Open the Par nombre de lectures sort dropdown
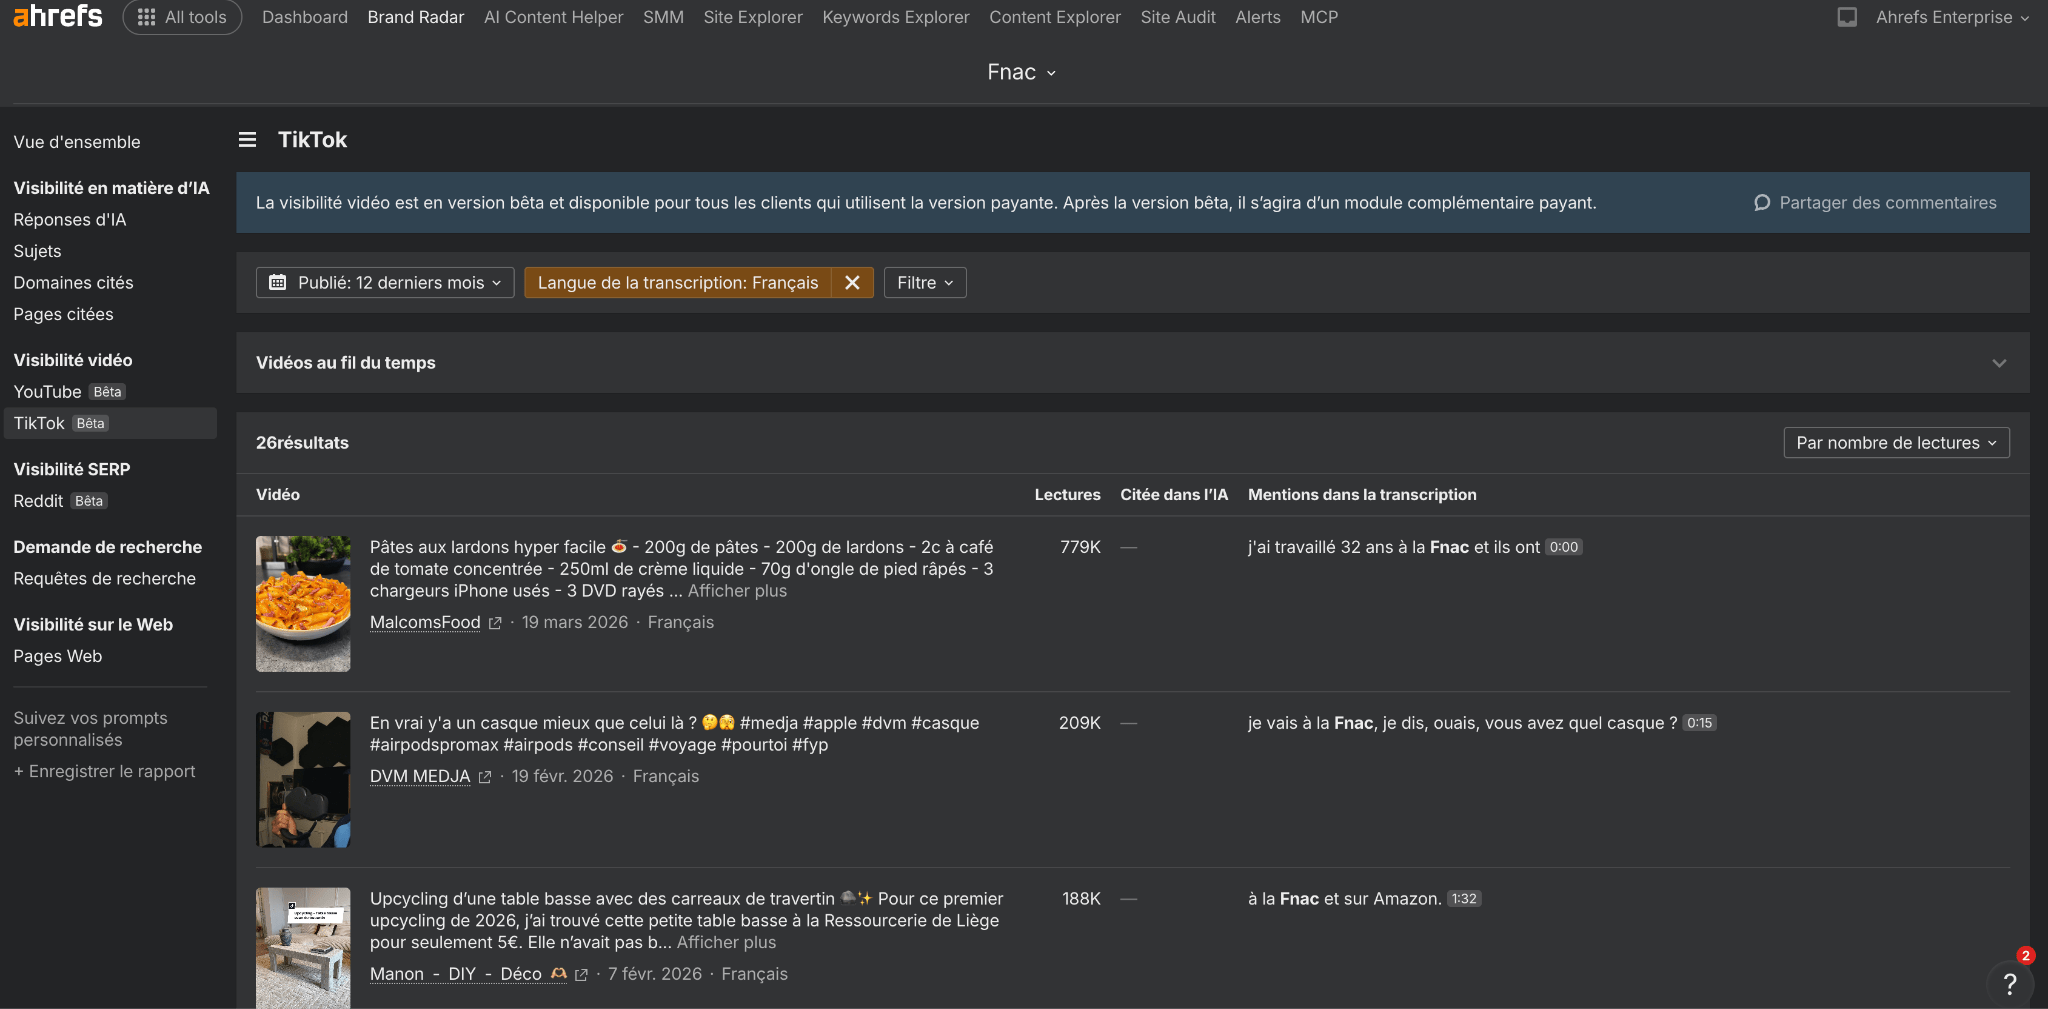The image size is (2048, 1009). click(1896, 443)
